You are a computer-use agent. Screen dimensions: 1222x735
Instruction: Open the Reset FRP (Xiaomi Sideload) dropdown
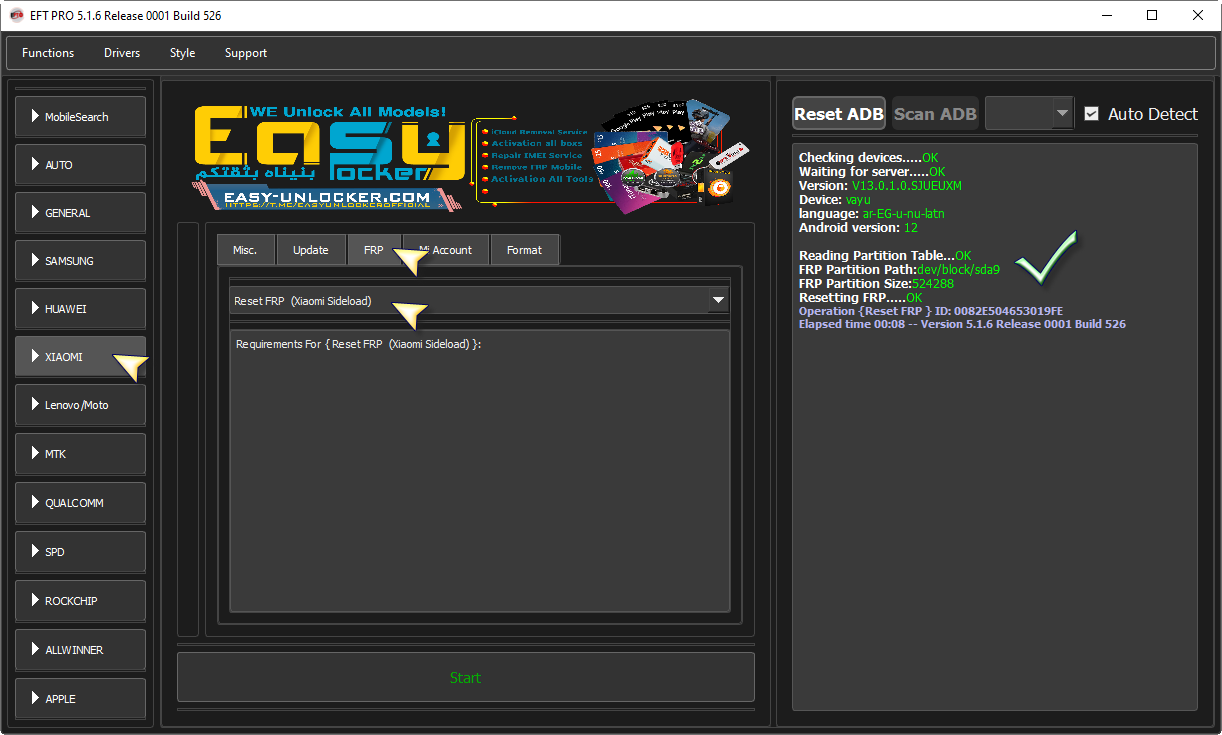coord(480,300)
